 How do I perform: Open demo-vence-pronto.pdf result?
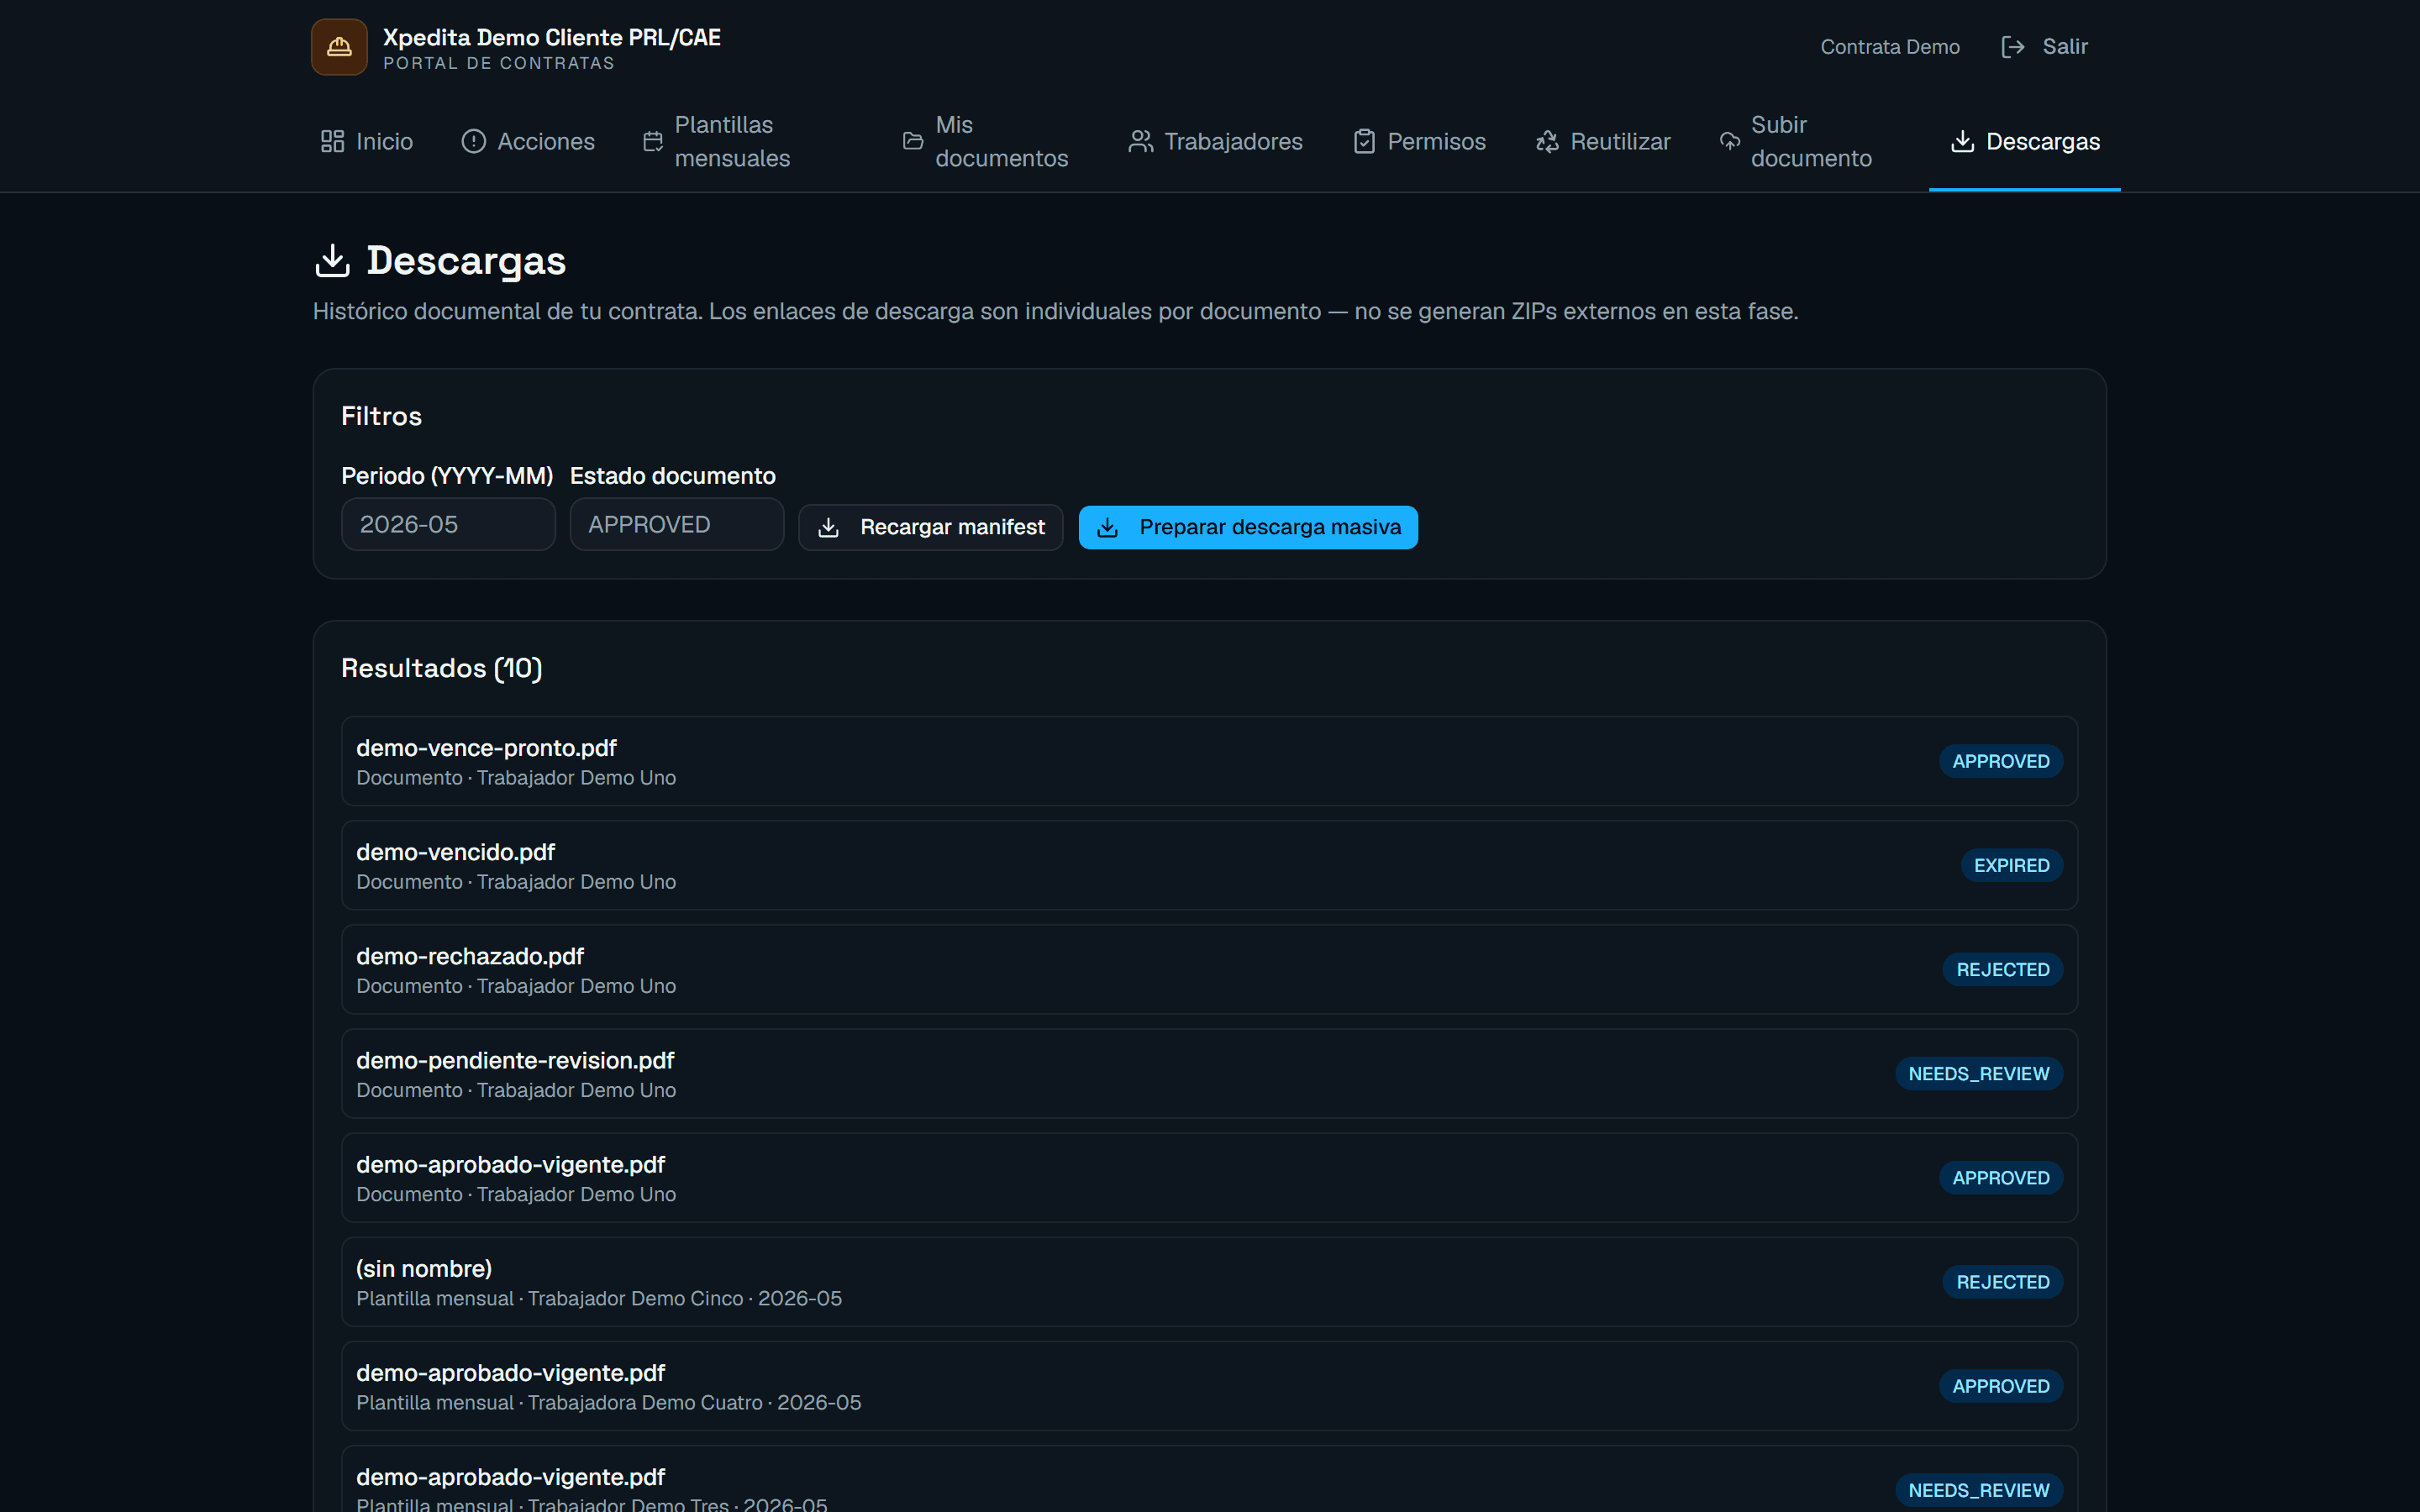click(x=1209, y=761)
